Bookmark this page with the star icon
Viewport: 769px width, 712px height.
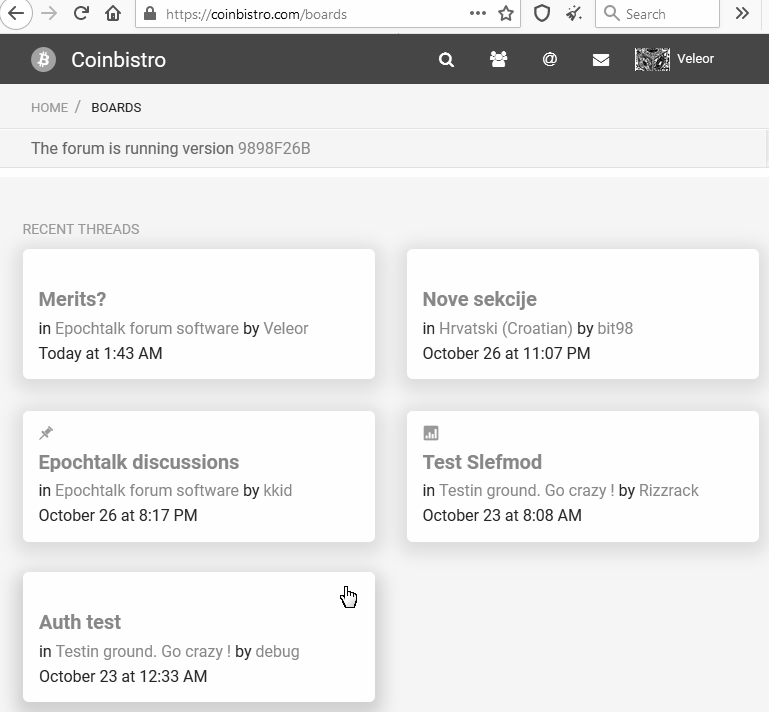[506, 13]
